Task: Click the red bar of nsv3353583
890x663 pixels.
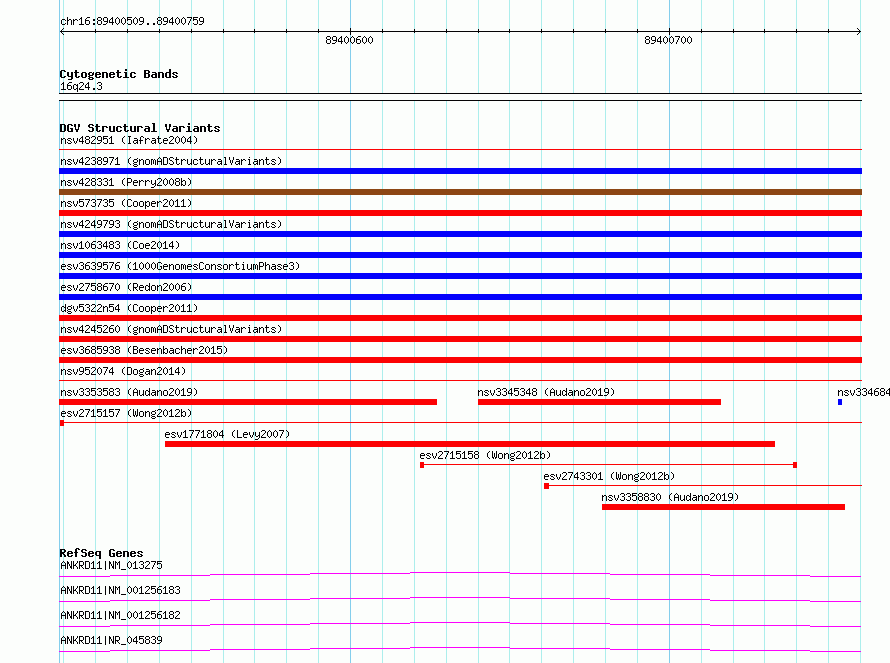Action: coord(248,402)
